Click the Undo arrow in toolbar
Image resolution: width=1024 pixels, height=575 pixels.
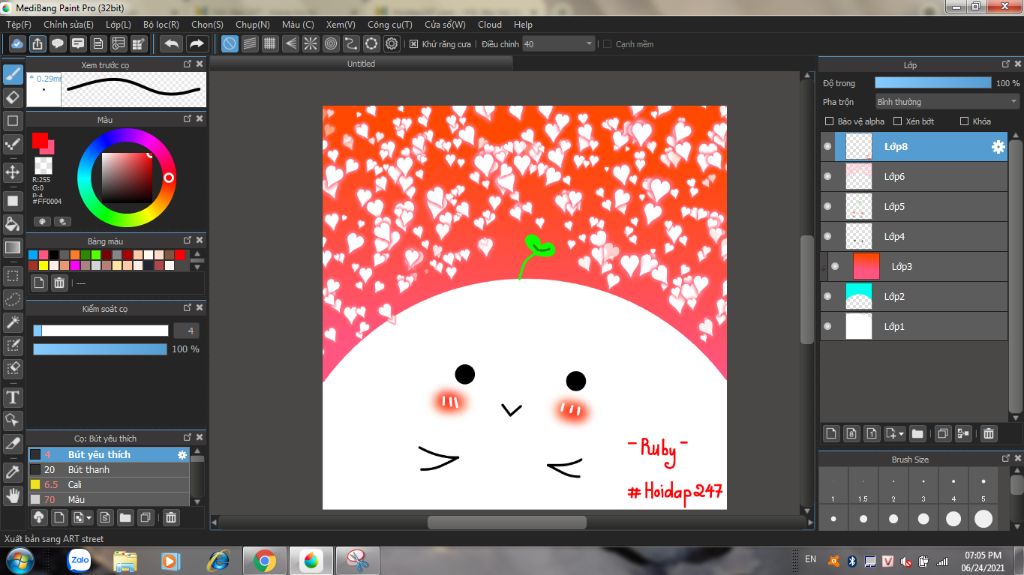(171, 44)
